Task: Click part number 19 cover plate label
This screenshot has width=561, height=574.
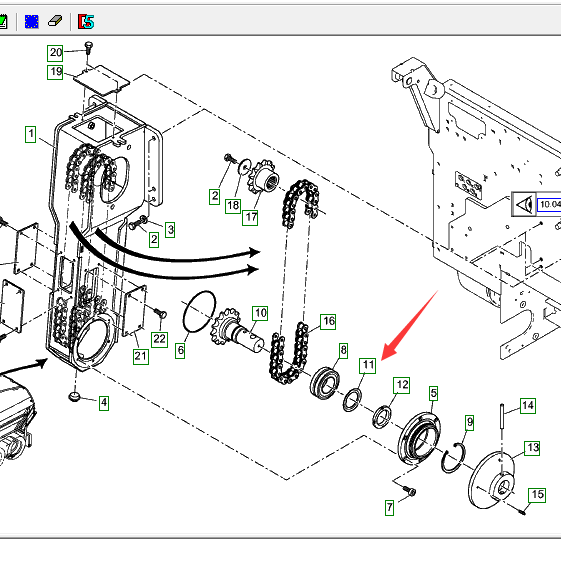Action: pos(55,72)
